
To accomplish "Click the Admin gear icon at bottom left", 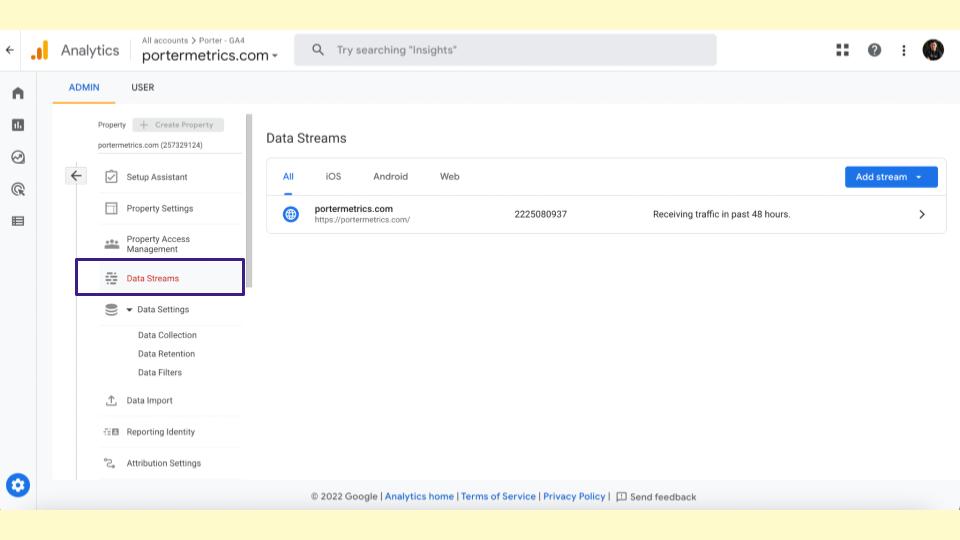I will (x=18, y=485).
